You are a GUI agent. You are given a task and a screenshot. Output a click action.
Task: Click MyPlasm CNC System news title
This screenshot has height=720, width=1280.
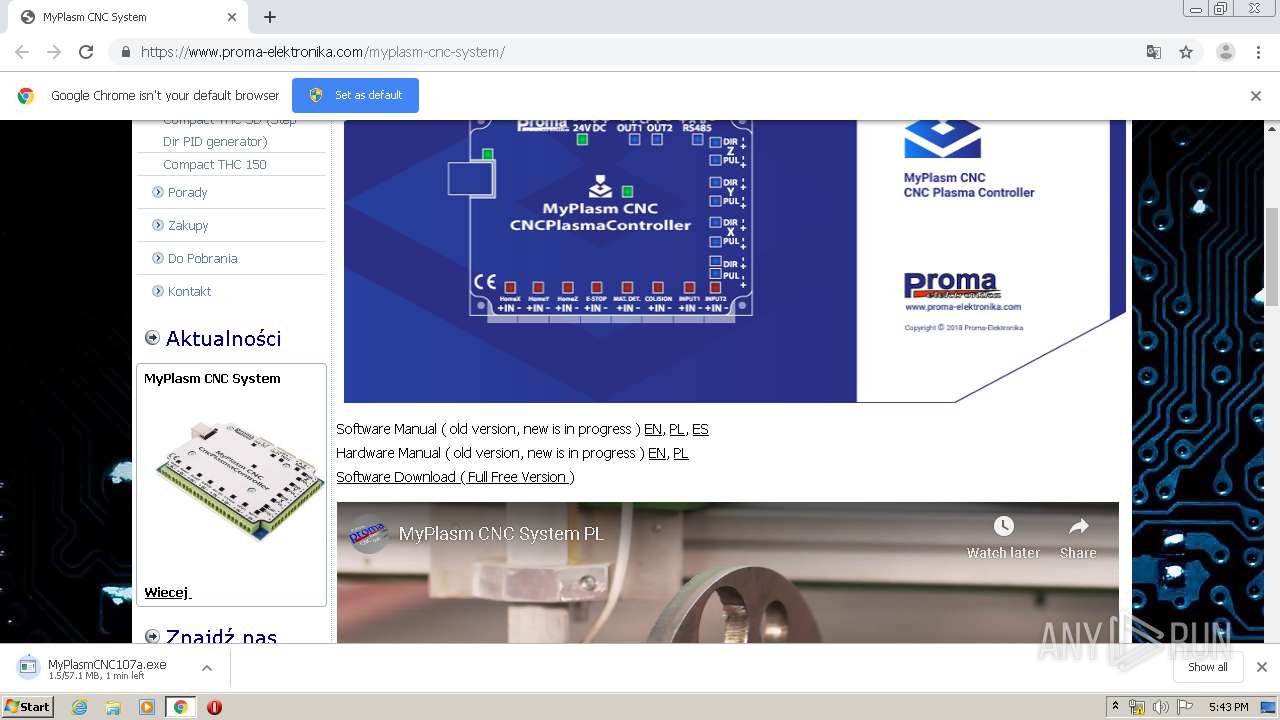(x=212, y=378)
